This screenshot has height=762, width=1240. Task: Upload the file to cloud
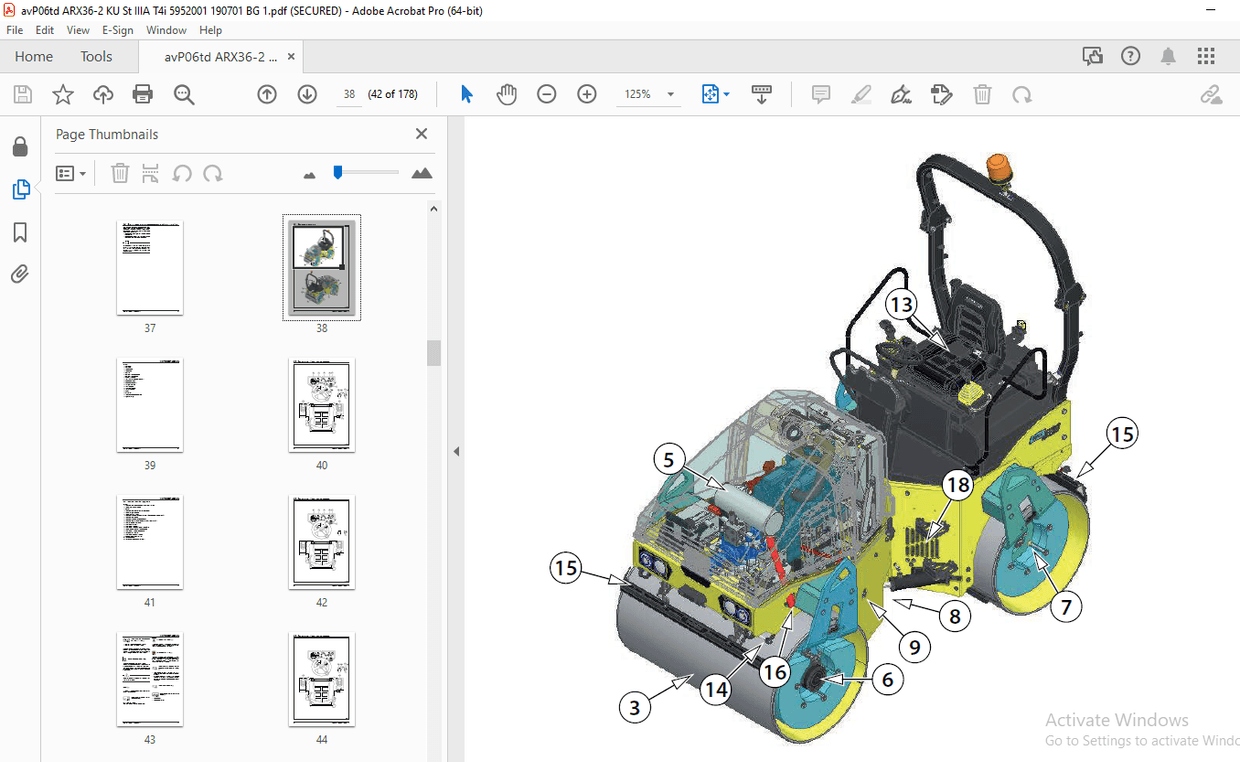tap(103, 95)
